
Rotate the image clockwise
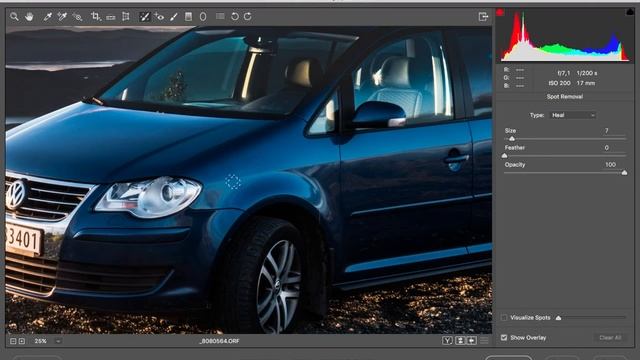pos(248,17)
